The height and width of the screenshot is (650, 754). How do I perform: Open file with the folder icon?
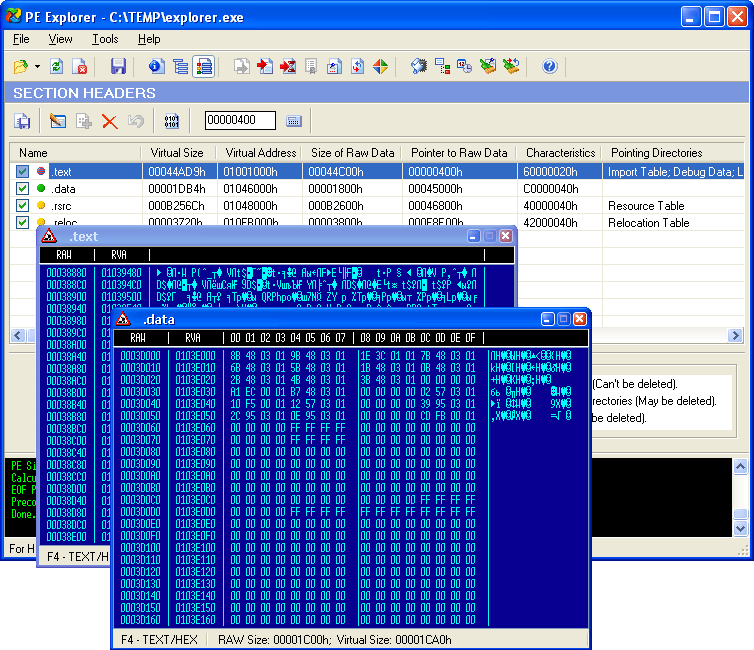point(21,66)
